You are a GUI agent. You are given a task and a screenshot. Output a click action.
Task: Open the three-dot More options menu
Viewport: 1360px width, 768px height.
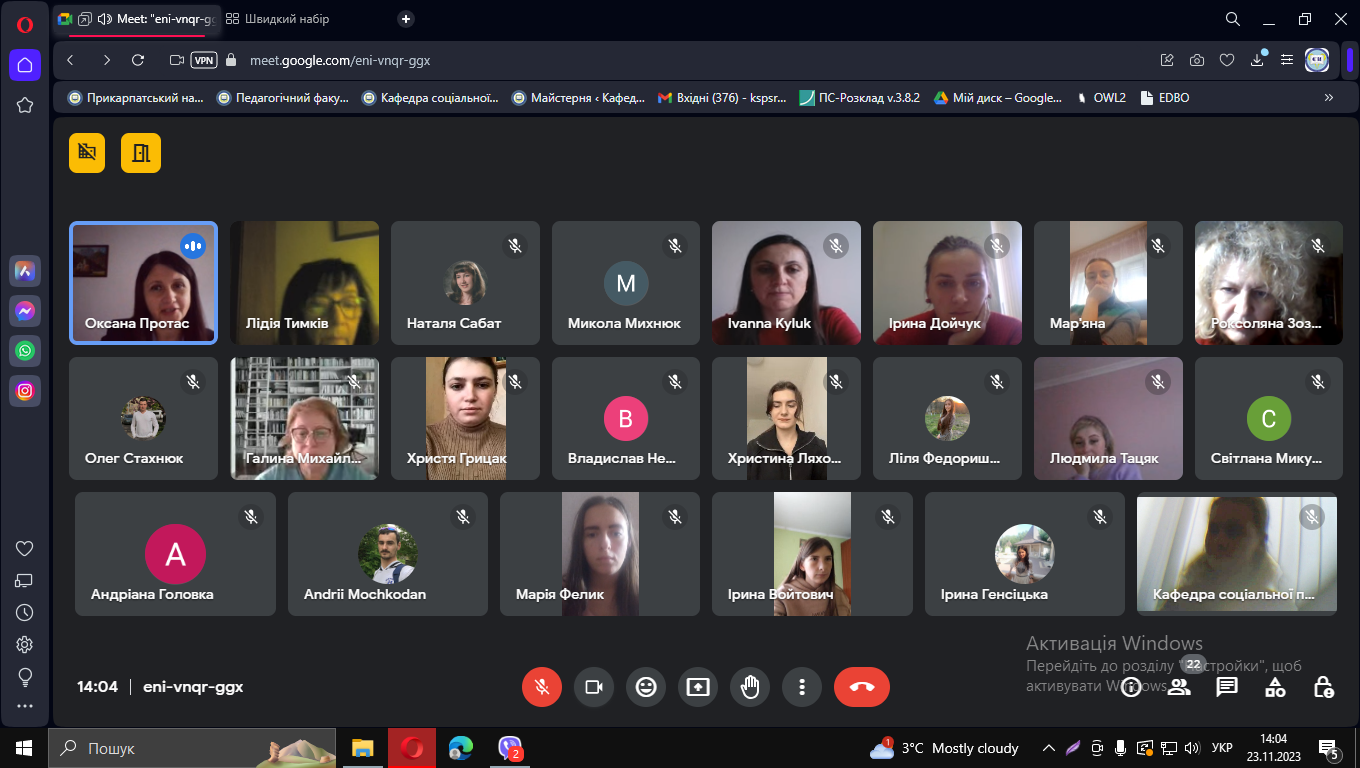pos(802,687)
